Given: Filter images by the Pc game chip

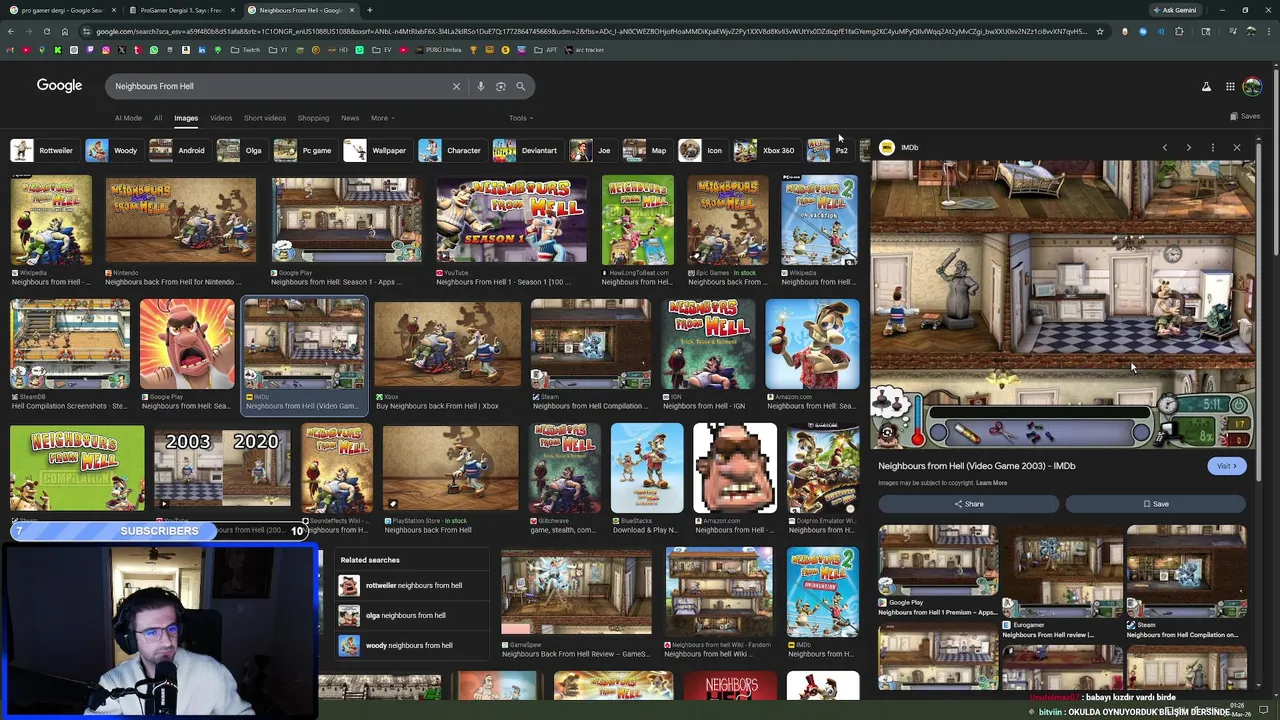Looking at the screenshot, I should click(304, 150).
